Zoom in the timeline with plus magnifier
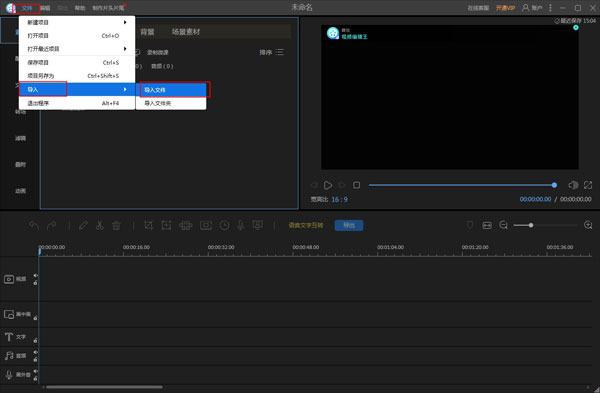Image resolution: width=600 pixels, height=393 pixels. tap(588, 225)
